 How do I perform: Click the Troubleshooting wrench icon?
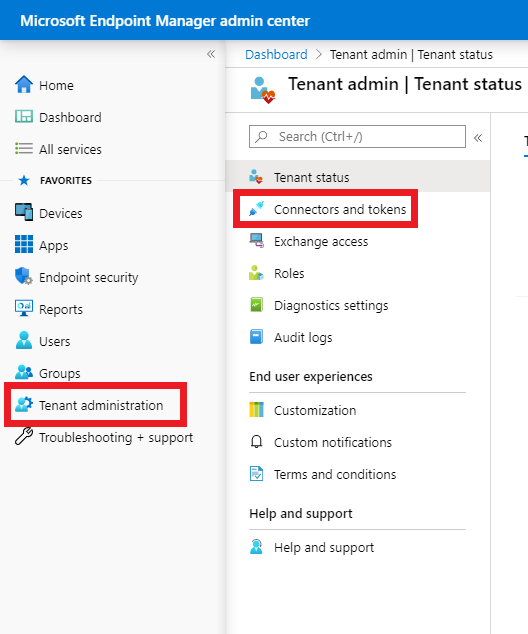[24, 436]
